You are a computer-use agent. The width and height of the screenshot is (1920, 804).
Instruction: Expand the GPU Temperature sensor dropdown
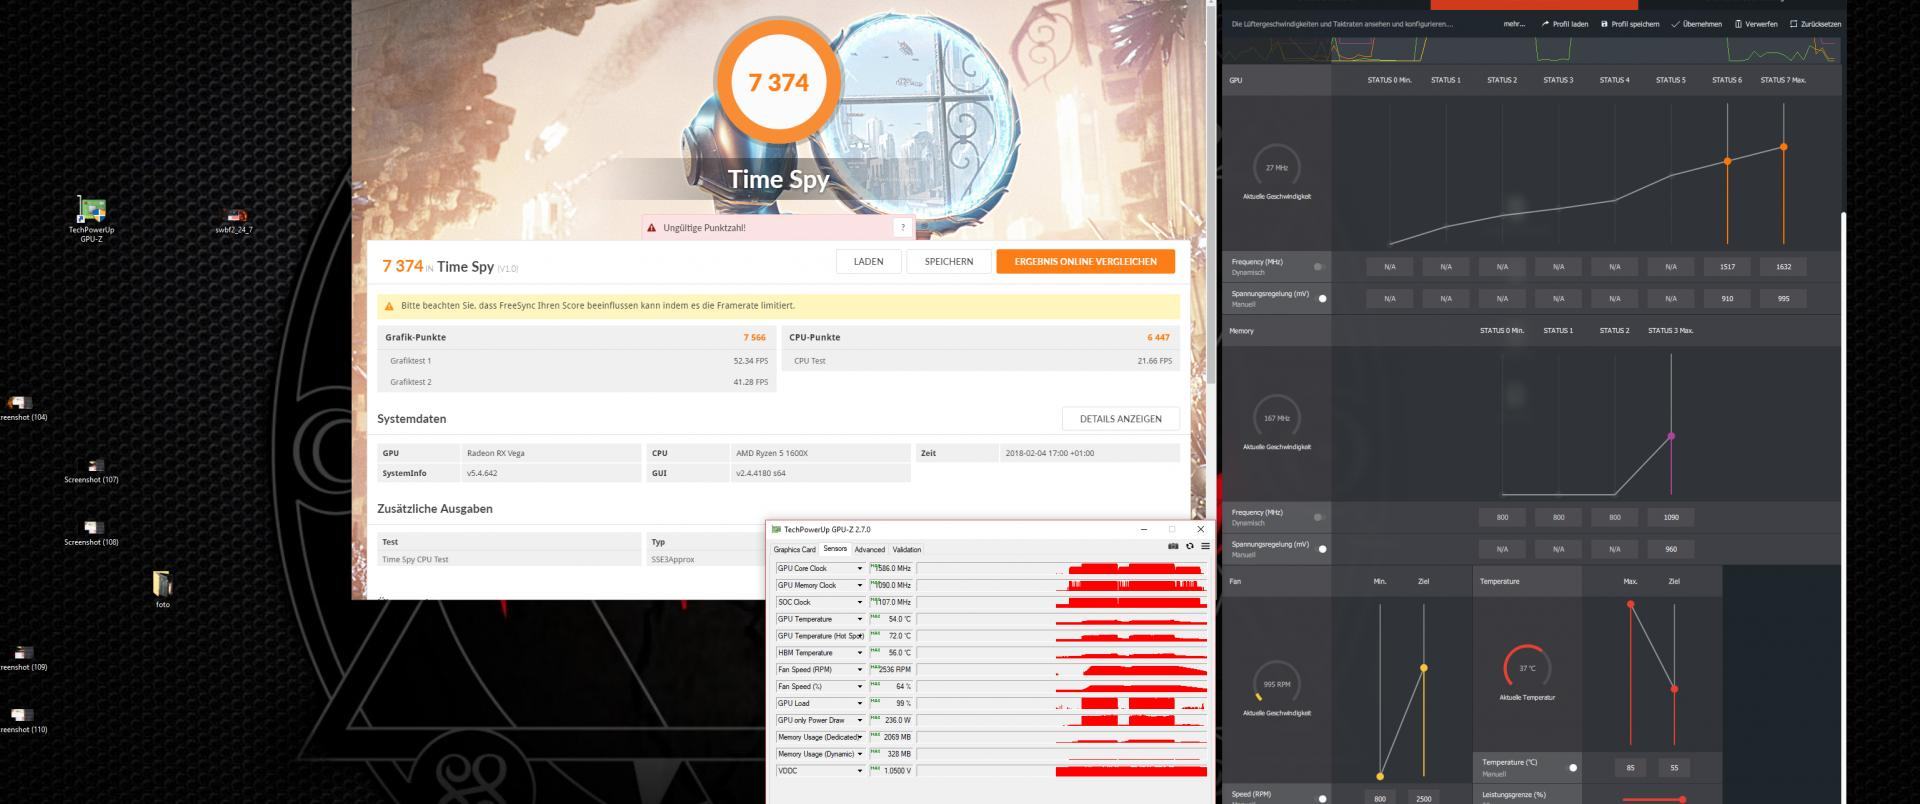point(859,619)
